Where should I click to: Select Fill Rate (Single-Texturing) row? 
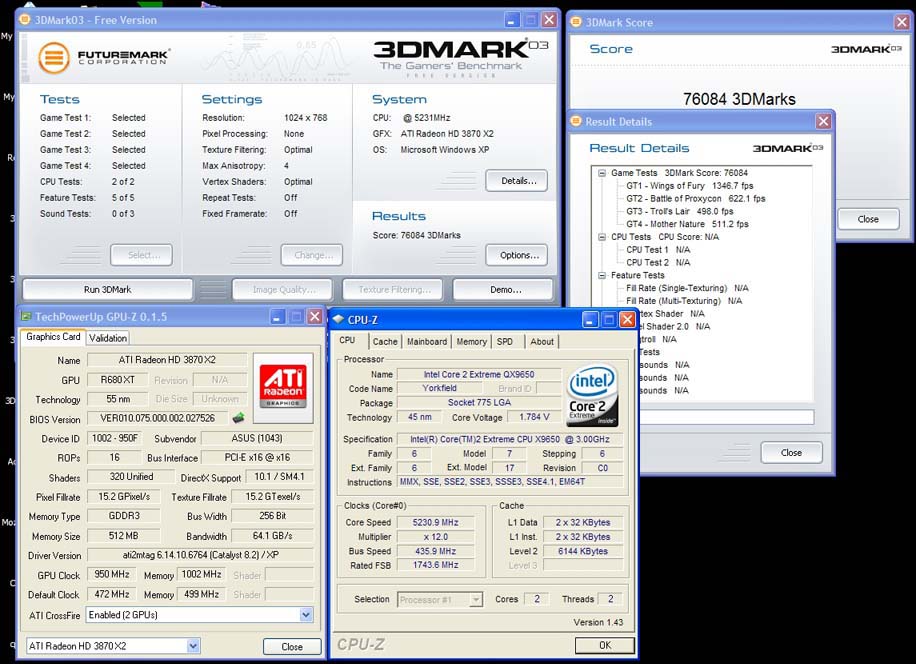point(688,288)
